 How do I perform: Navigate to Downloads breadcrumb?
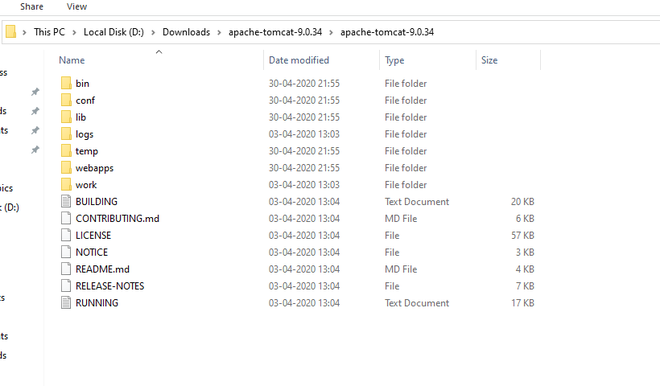click(186, 32)
